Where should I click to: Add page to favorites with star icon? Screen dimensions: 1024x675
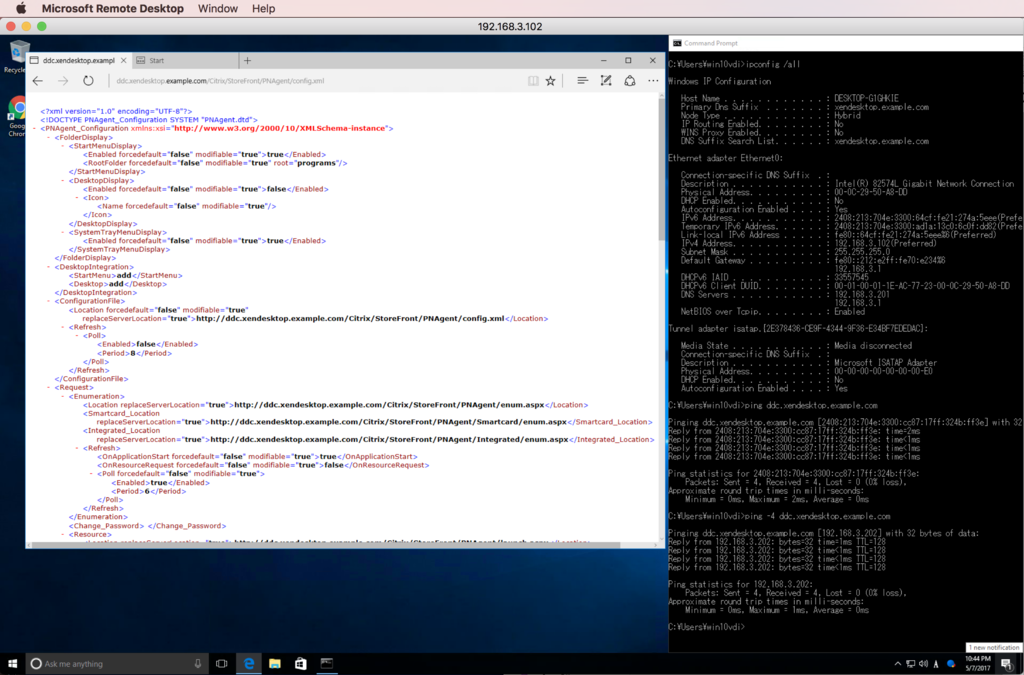coord(551,81)
